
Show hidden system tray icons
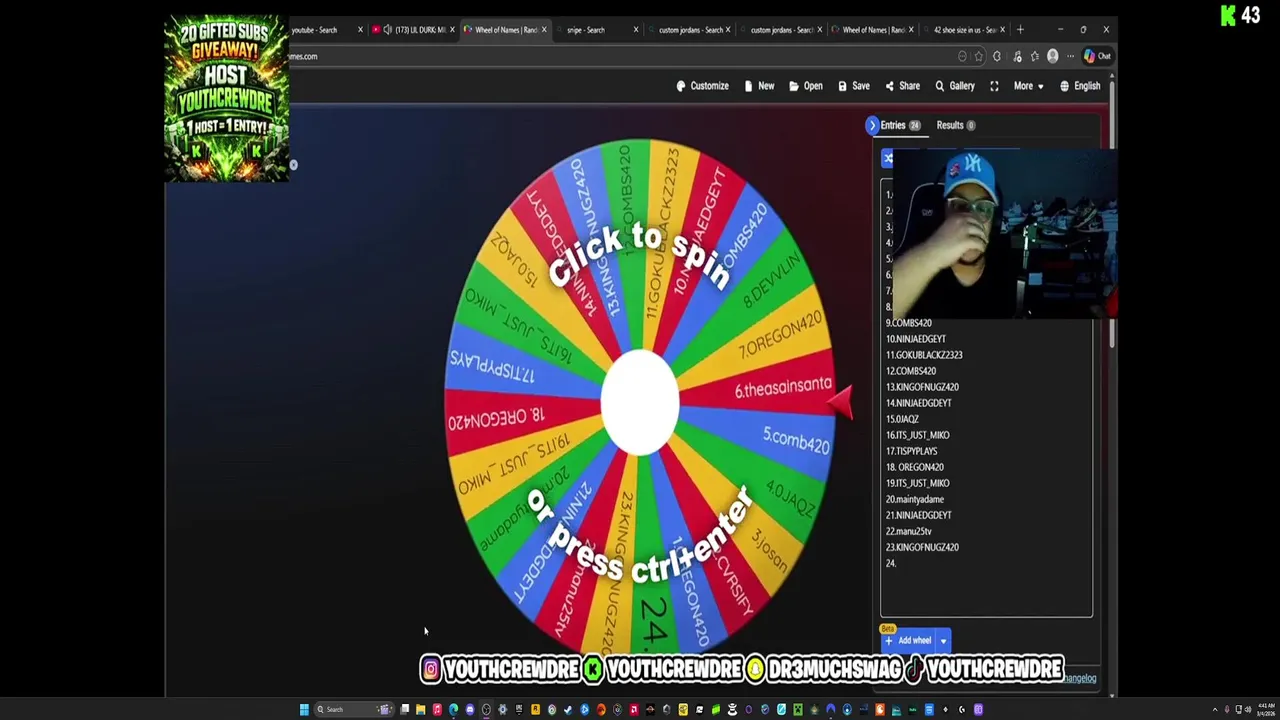1215,710
